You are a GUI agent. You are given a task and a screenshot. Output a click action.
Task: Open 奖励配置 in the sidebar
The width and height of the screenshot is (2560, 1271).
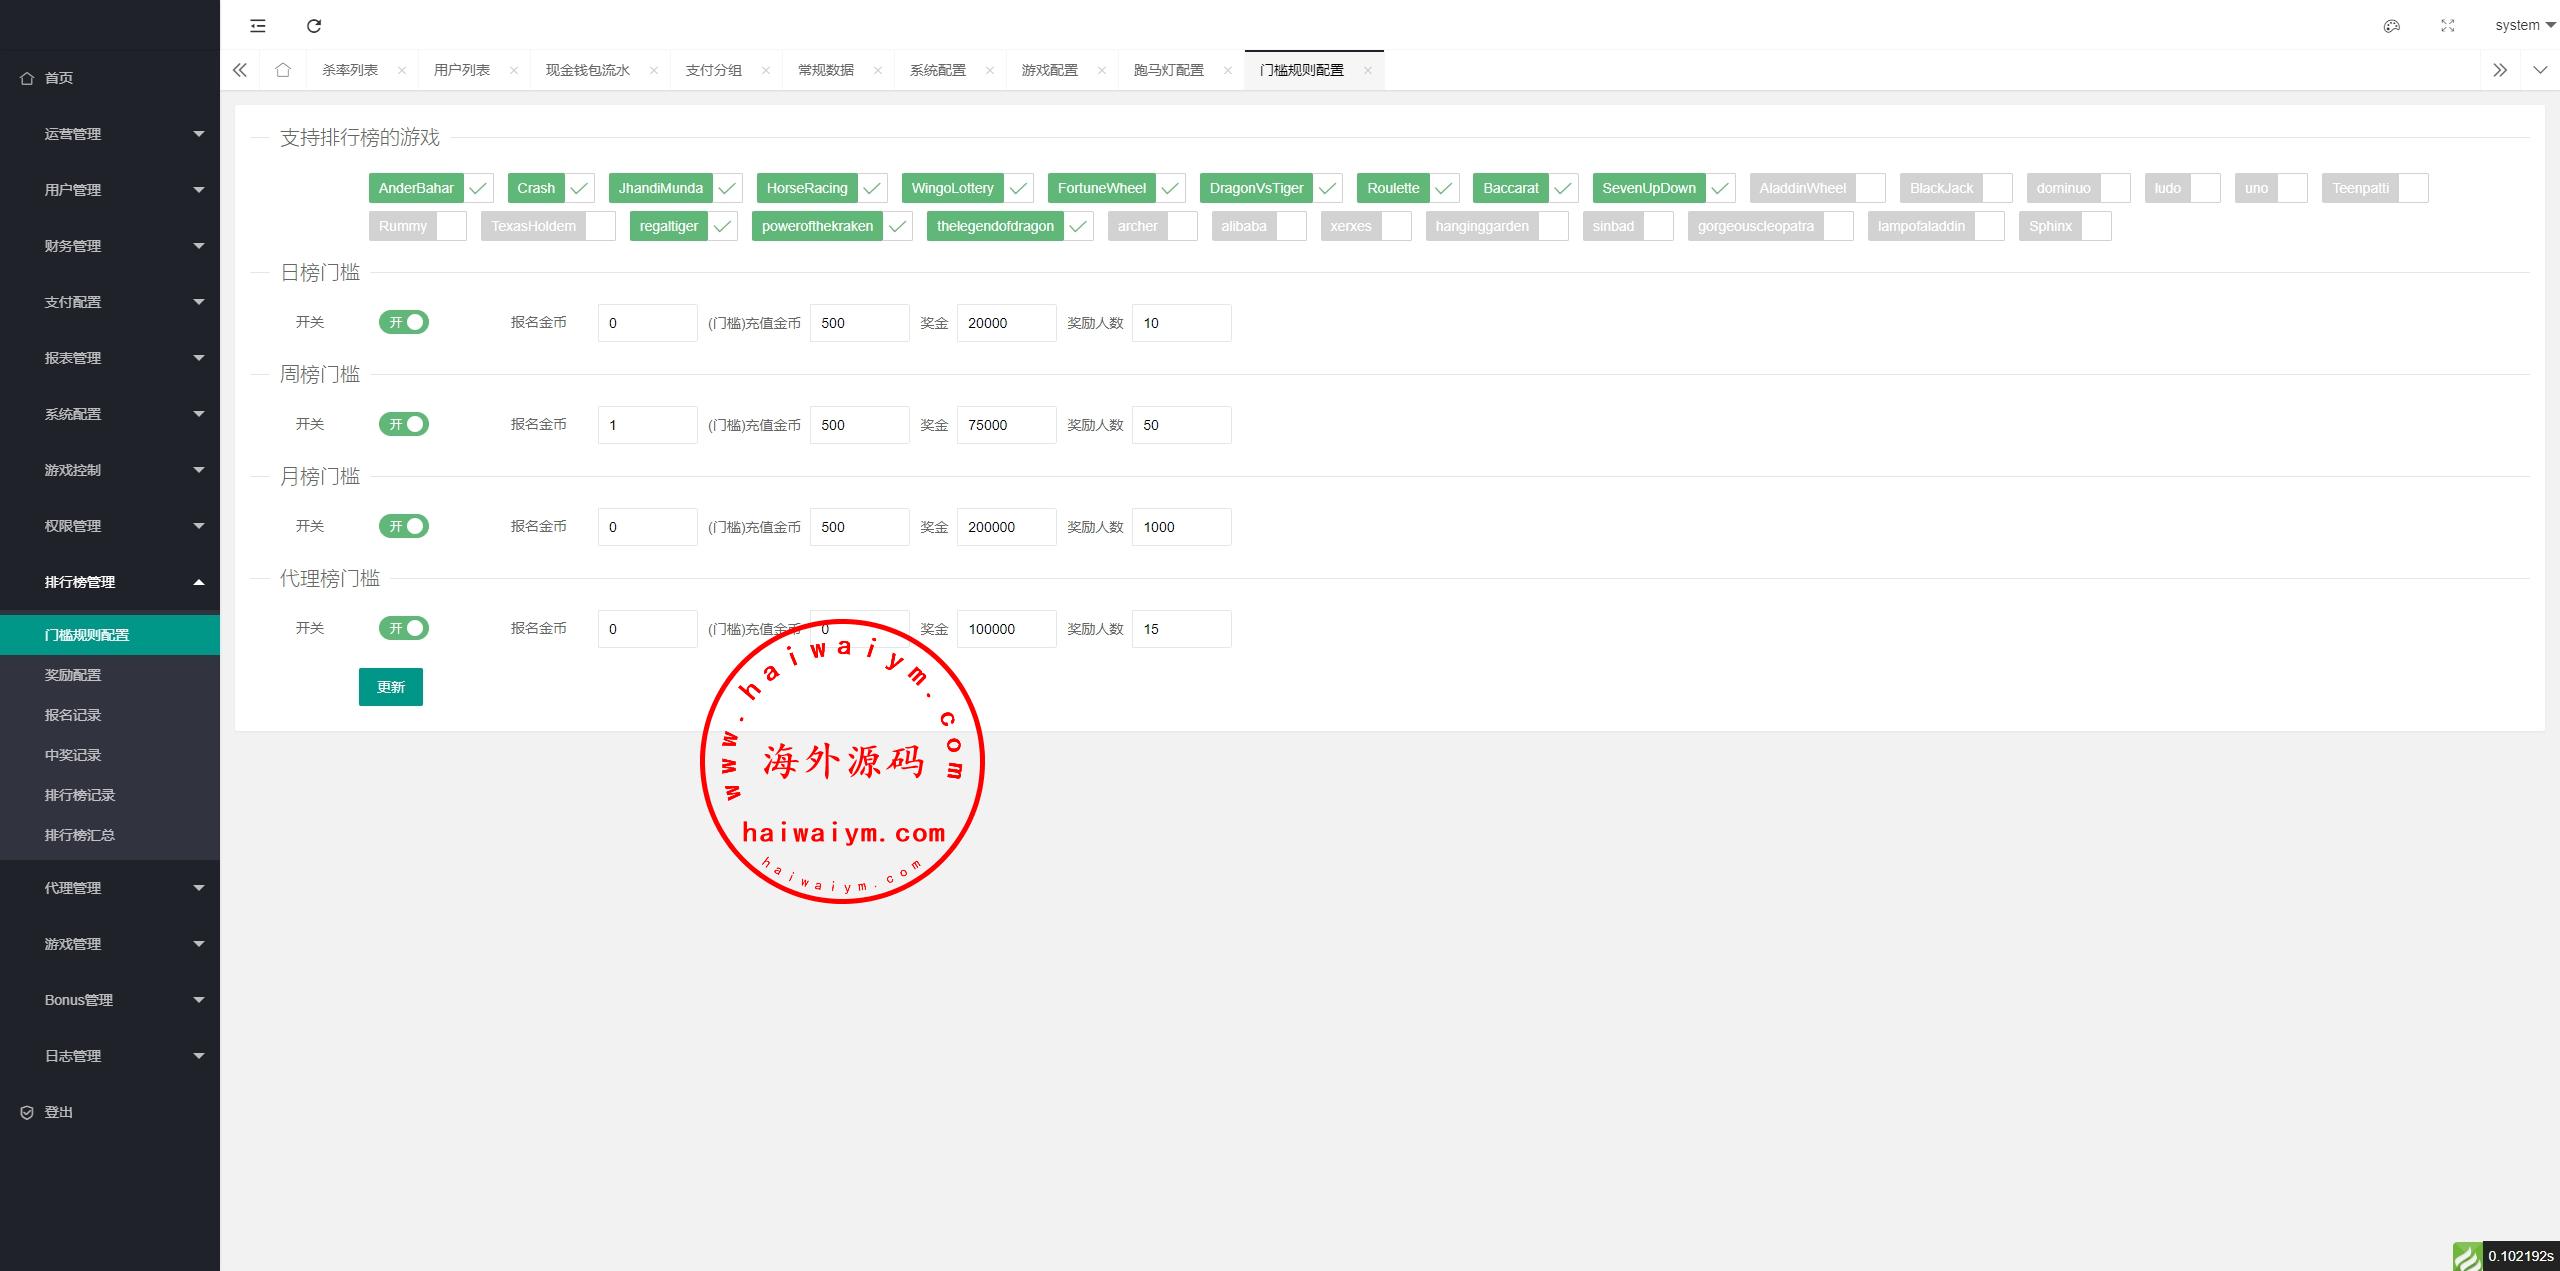[73, 675]
